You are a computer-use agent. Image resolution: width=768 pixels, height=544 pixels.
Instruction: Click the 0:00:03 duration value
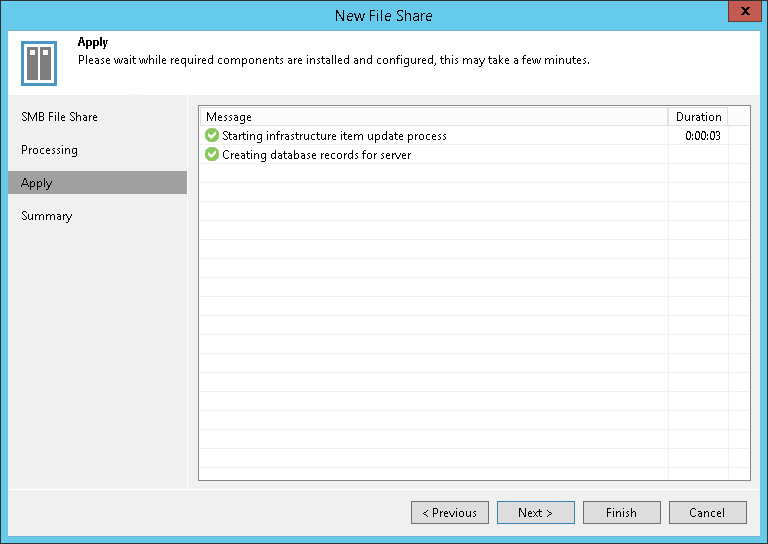coord(703,136)
